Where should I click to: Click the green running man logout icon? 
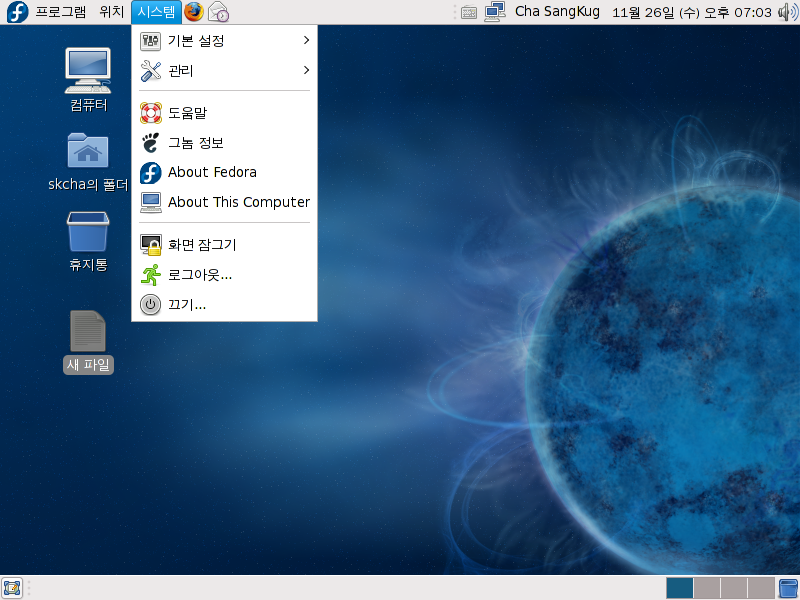click(x=151, y=275)
